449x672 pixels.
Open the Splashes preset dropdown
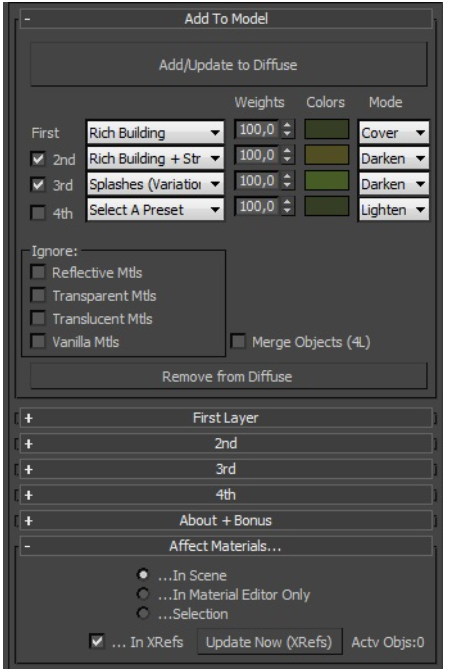pos(155,184)
